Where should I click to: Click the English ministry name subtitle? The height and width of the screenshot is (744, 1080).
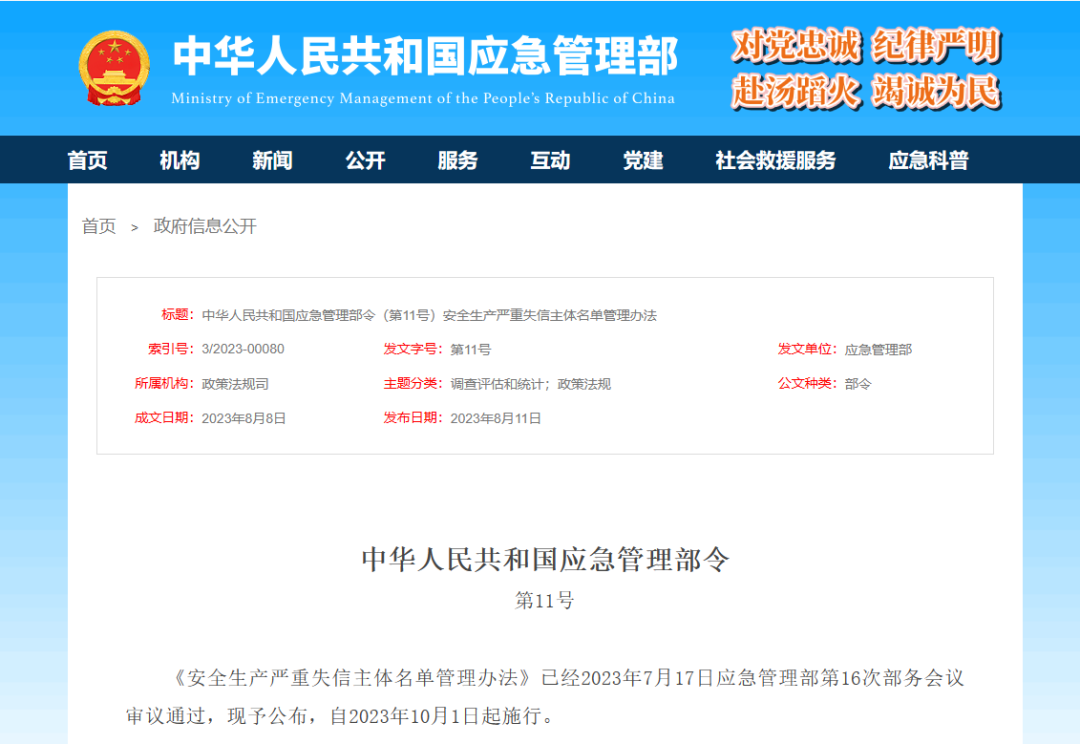pos(423,99)
